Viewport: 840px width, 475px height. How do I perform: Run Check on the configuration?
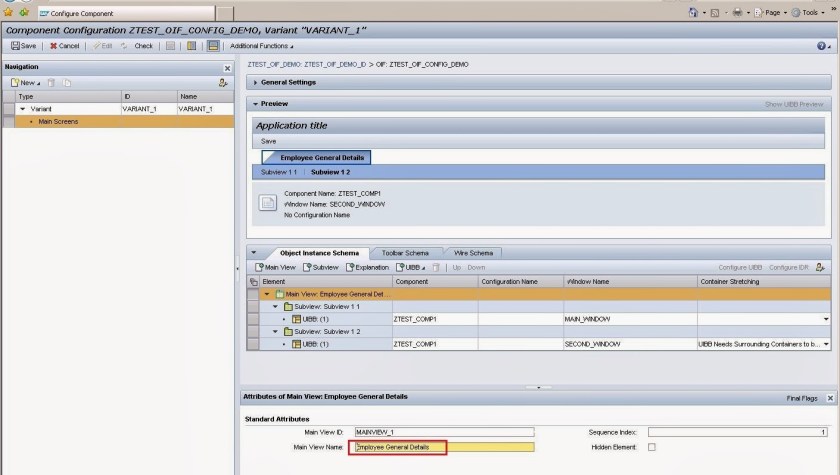click(x=137, y=46)
